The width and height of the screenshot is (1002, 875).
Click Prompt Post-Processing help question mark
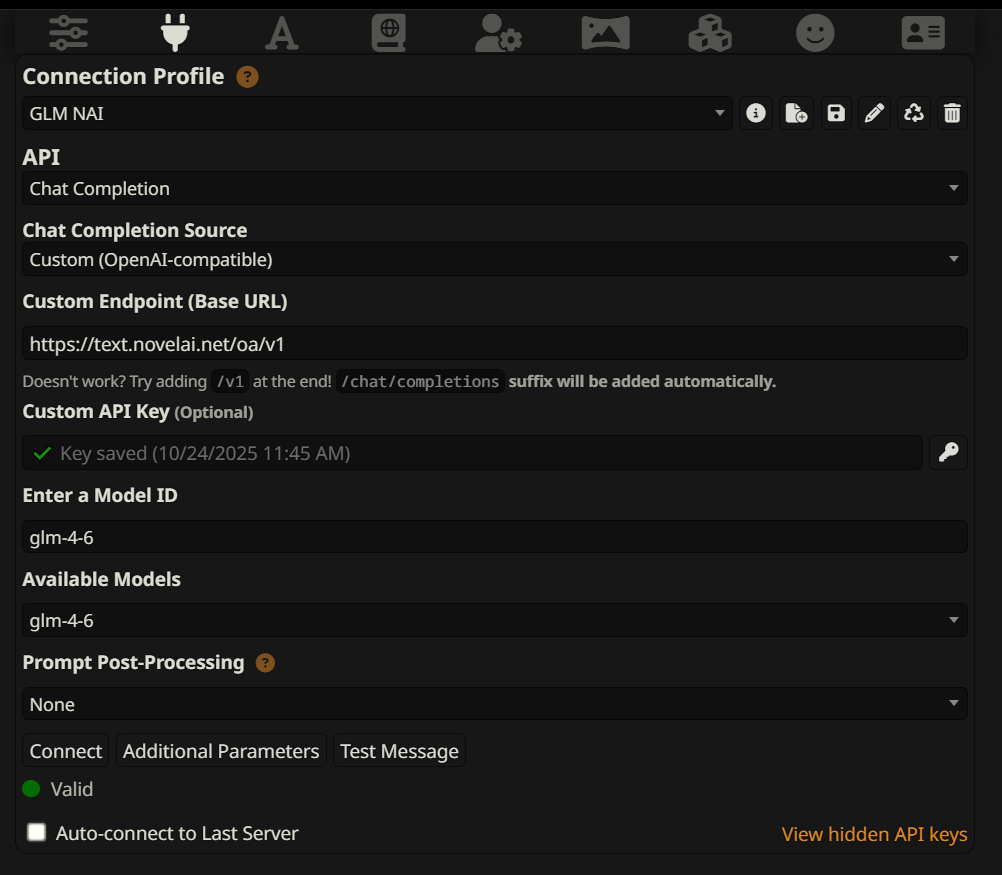pos(265,663)
